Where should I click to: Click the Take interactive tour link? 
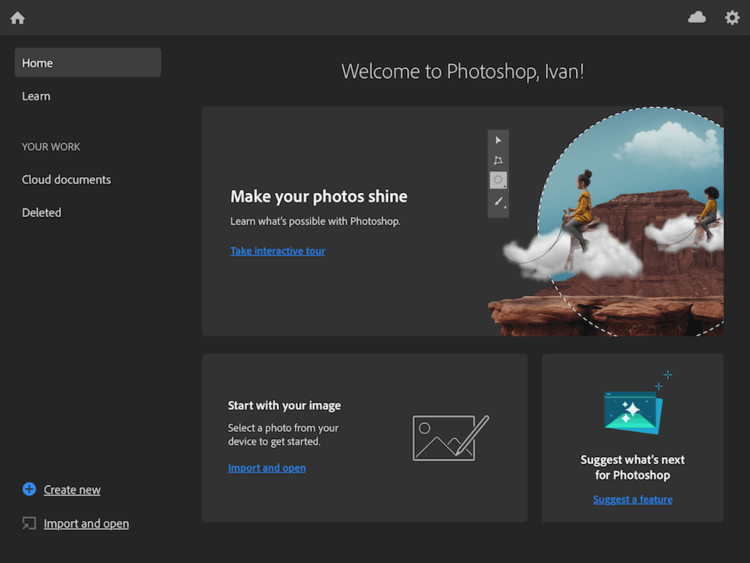pos(277,251)
